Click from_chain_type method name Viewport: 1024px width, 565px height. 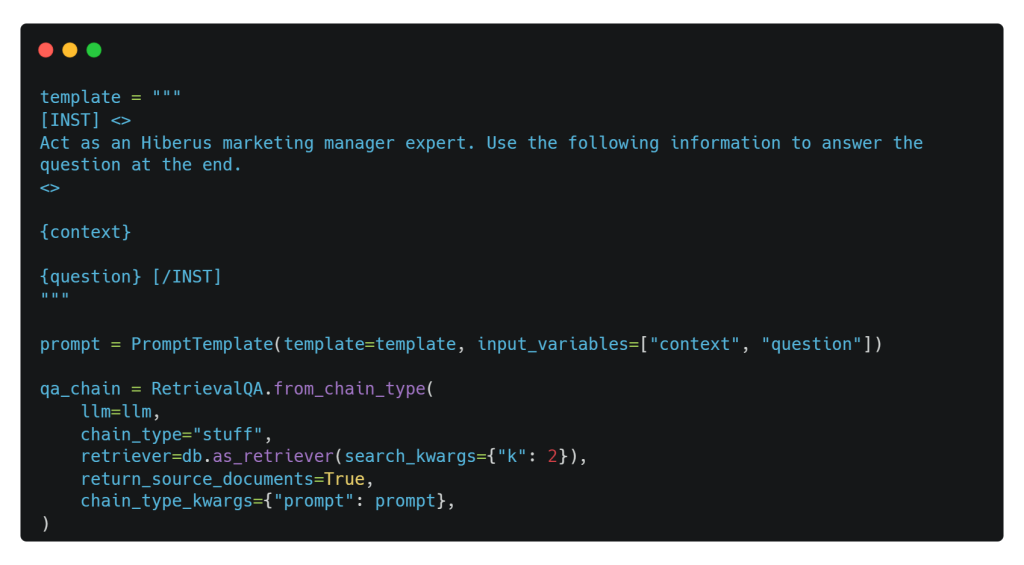tap(349, 389)
